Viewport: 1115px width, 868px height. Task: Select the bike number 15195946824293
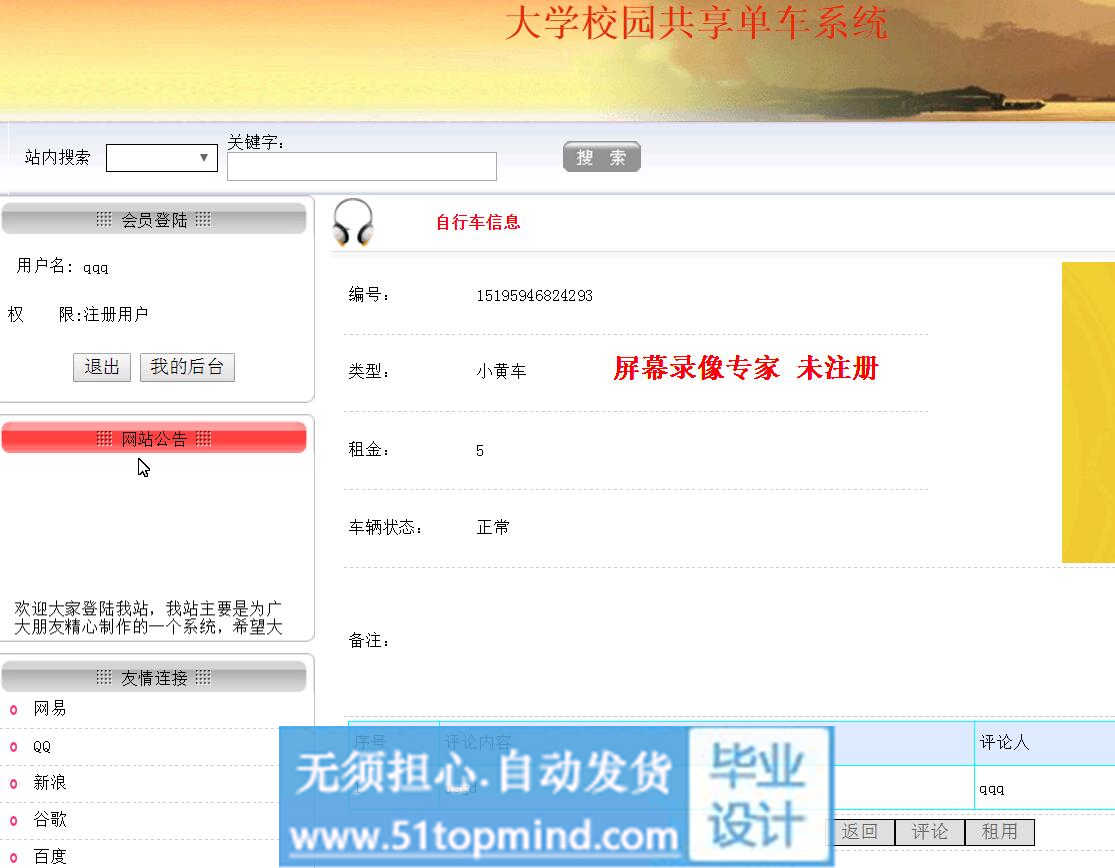tap(534, 296)
